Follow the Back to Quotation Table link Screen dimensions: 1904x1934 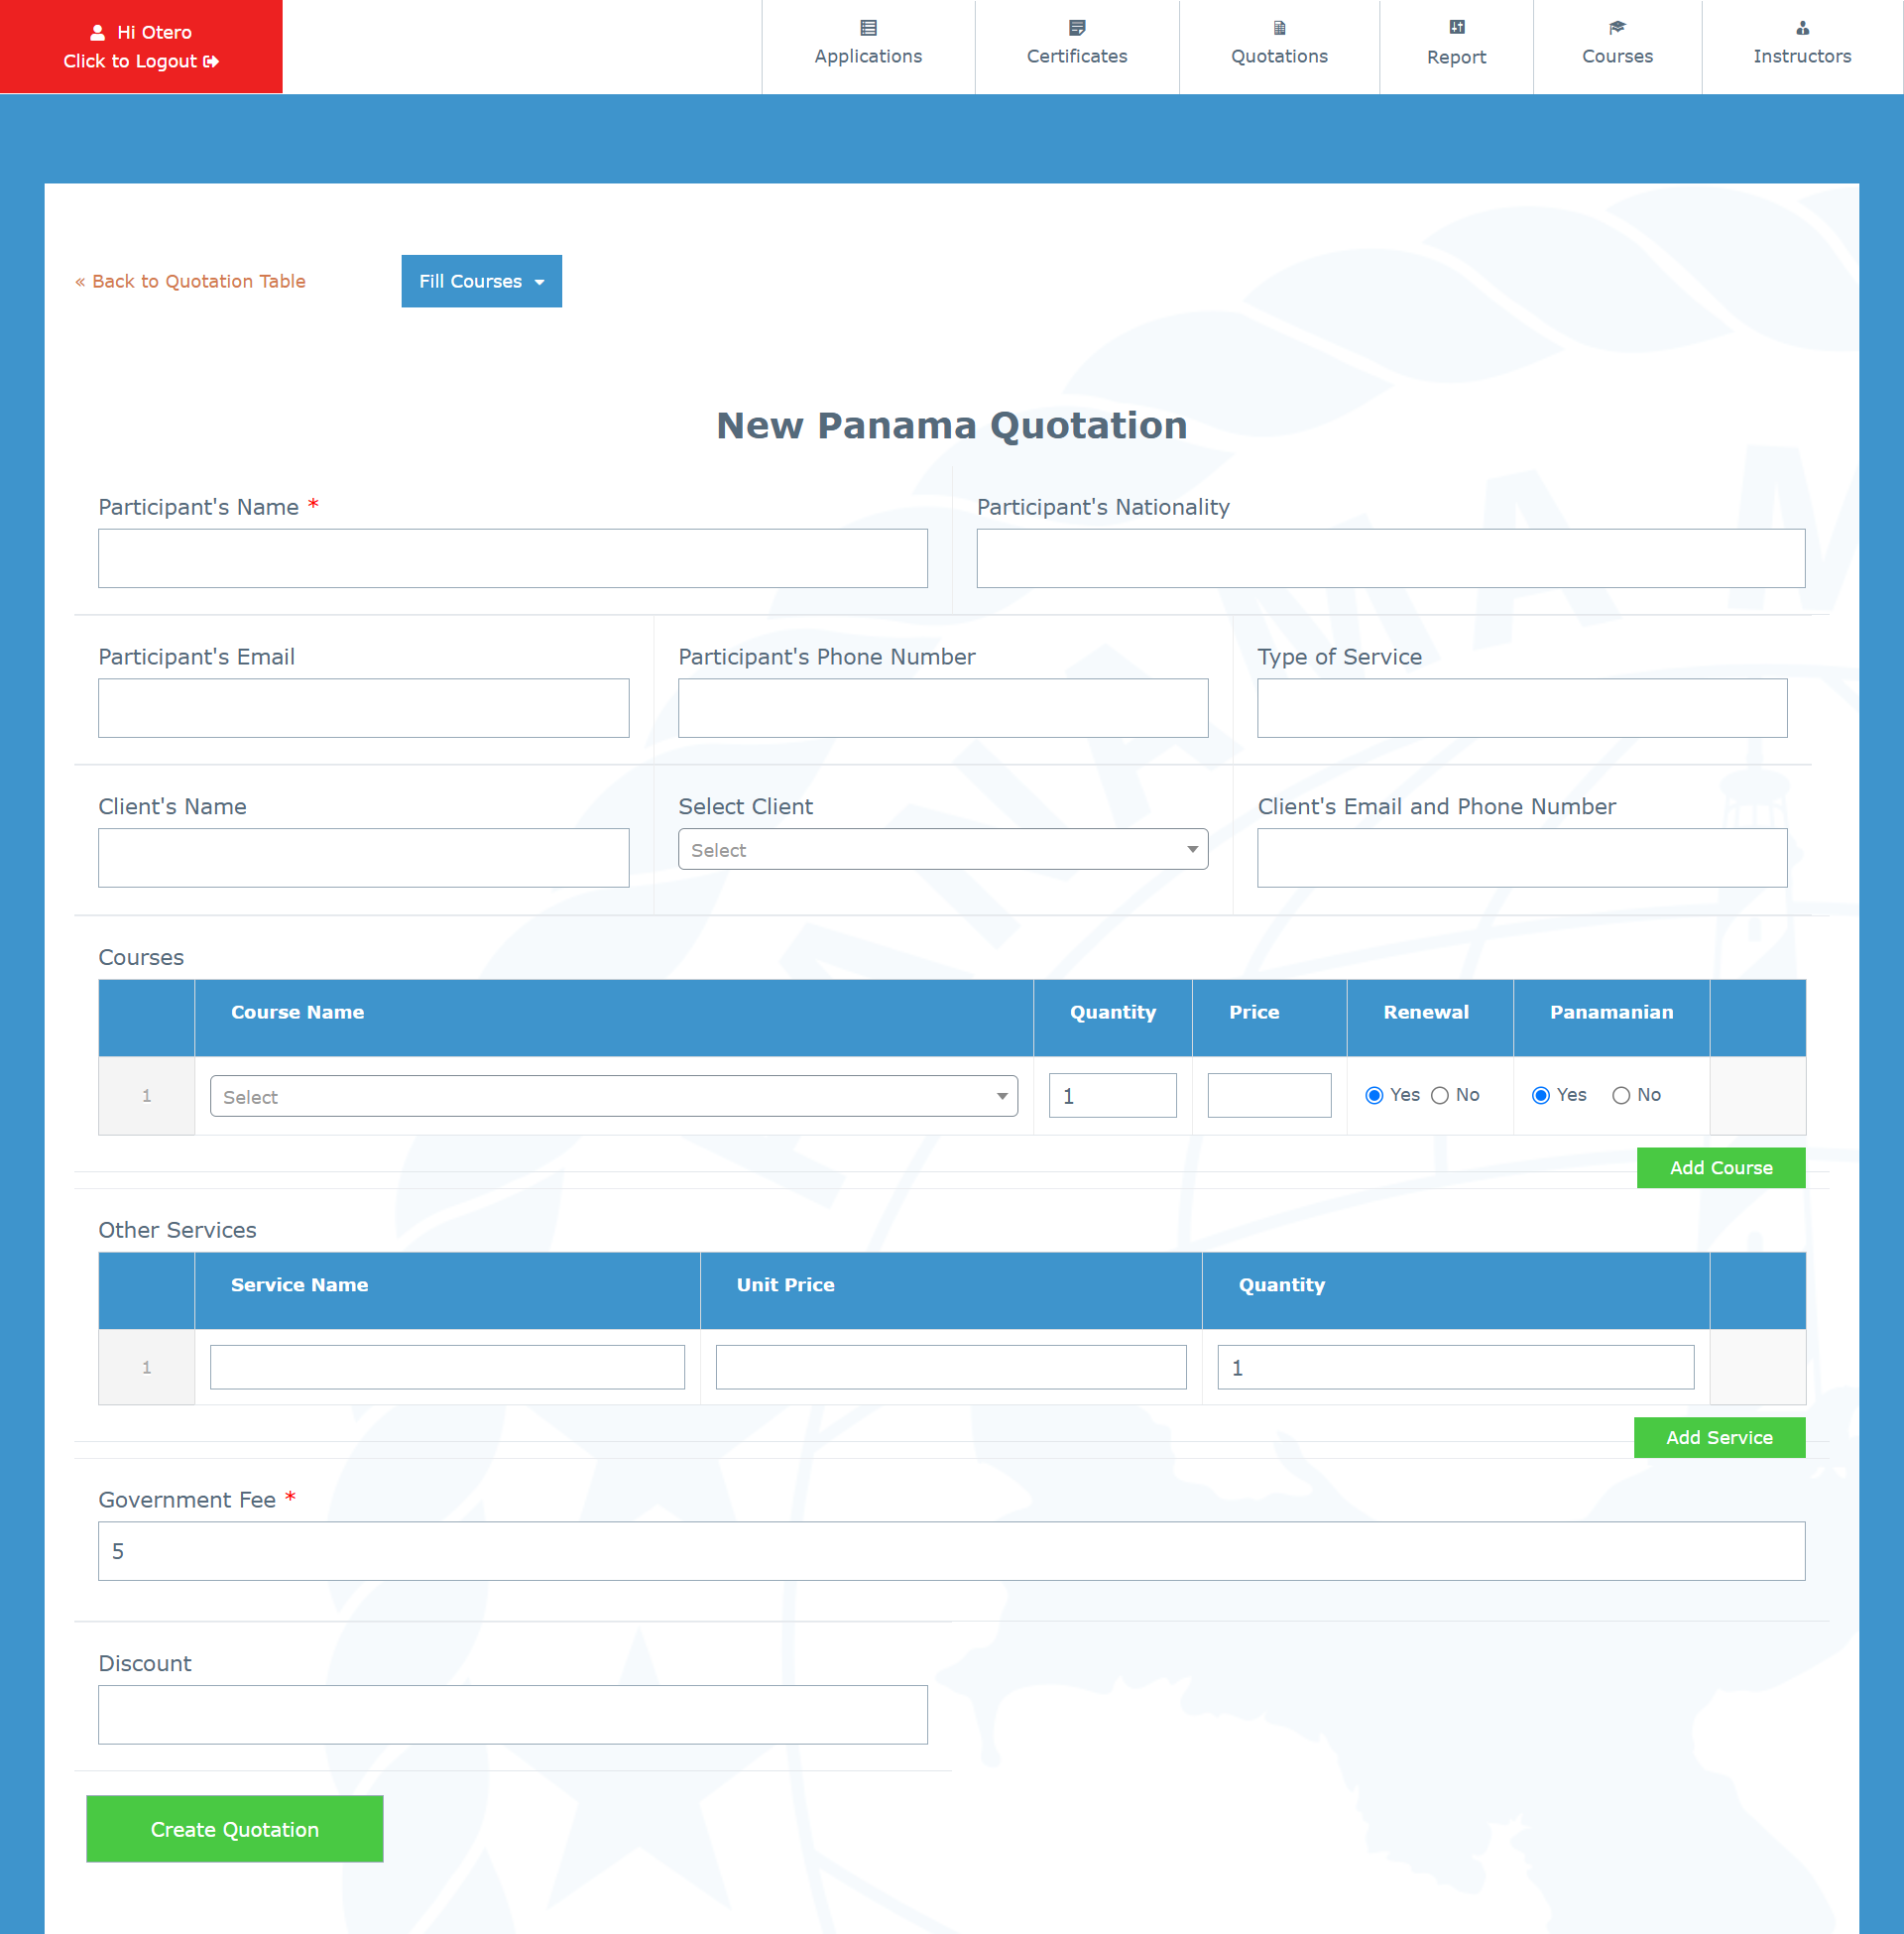coord(190,281)
